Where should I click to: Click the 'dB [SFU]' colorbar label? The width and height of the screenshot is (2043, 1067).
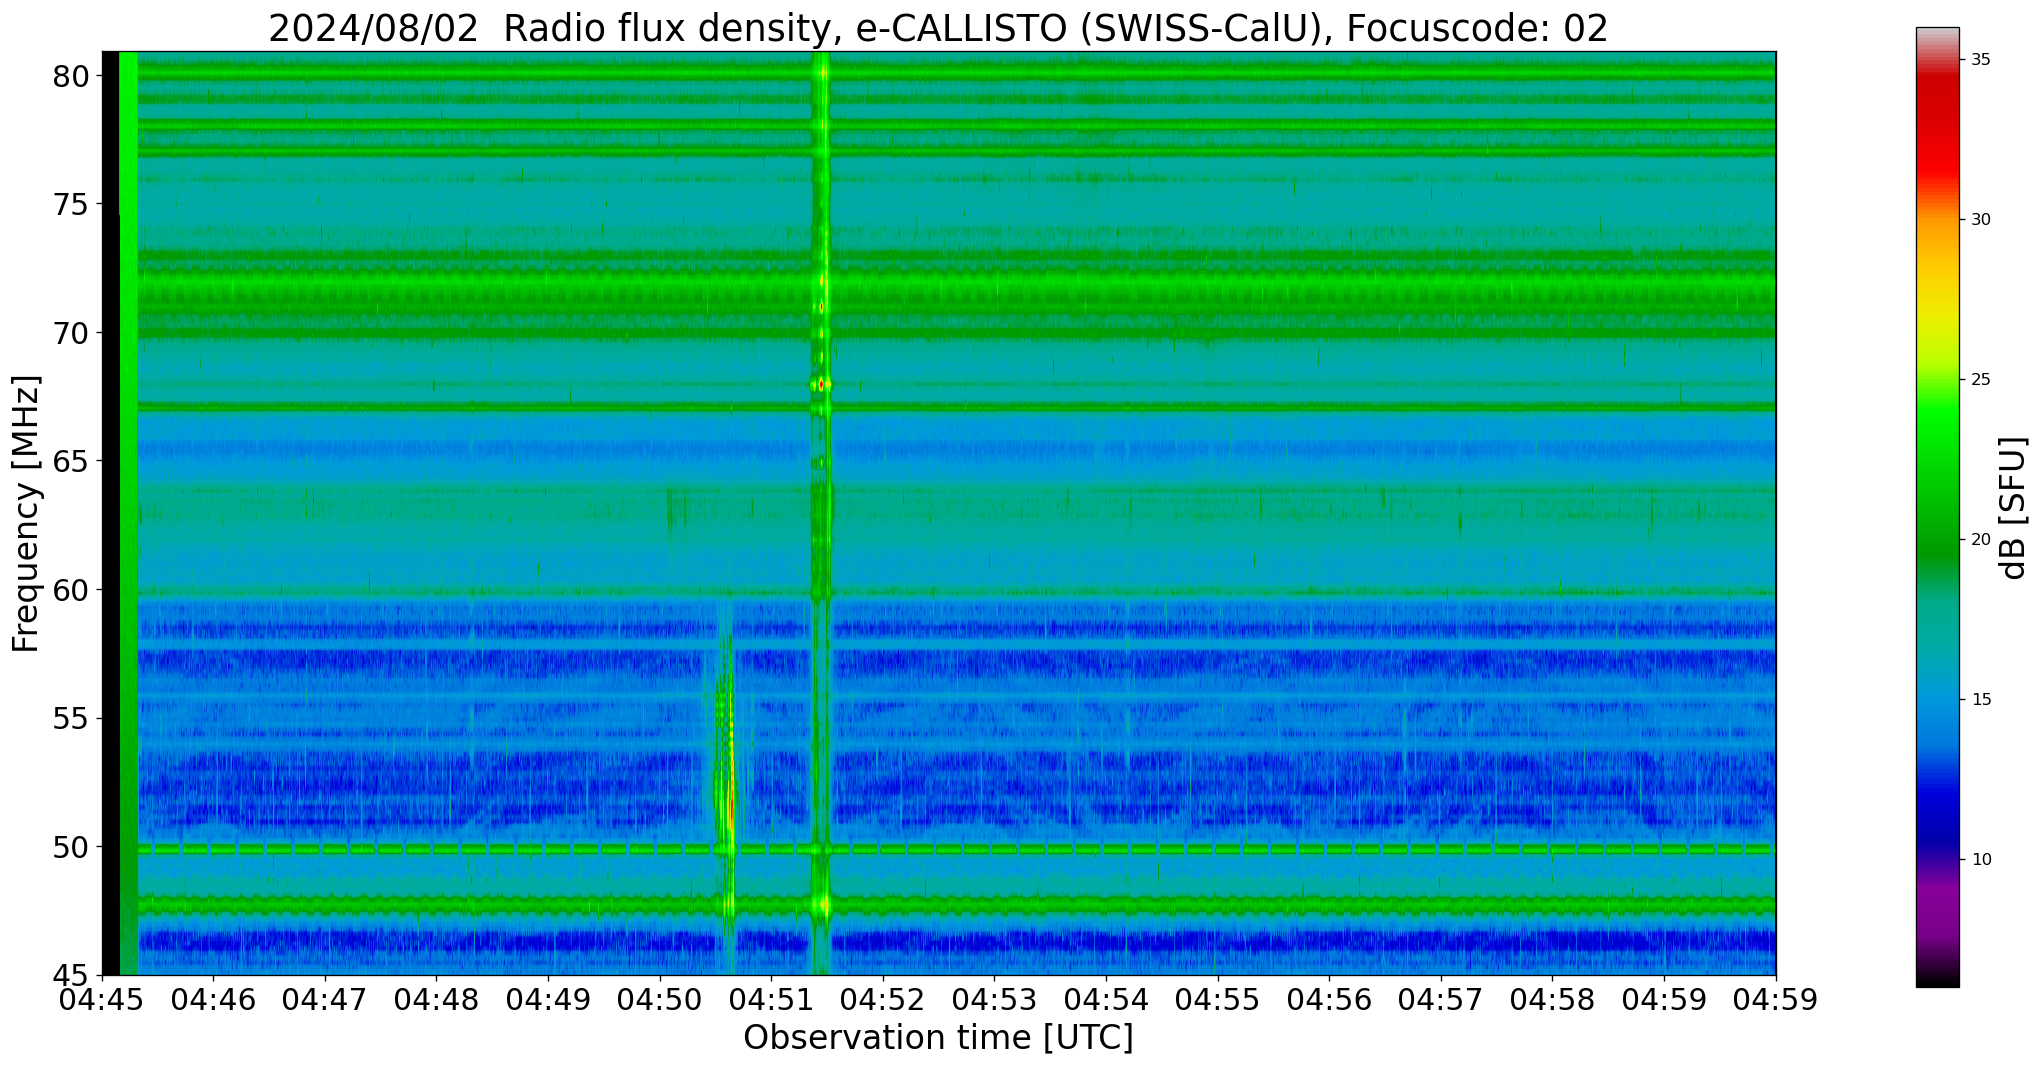click(2013, 507)
